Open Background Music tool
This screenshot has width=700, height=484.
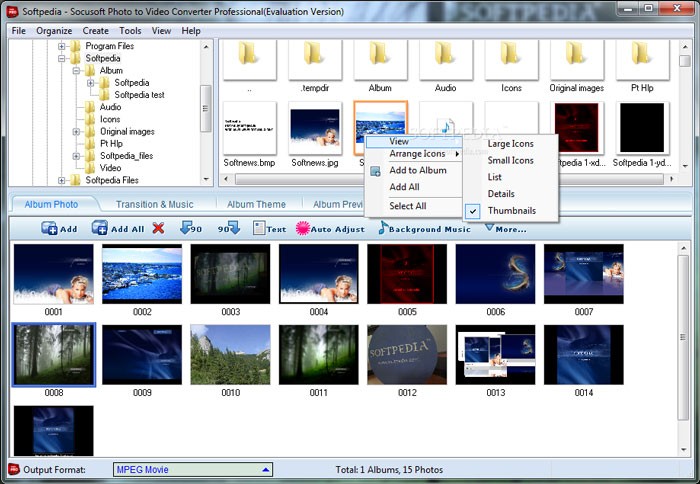click(x=425, y=229)
